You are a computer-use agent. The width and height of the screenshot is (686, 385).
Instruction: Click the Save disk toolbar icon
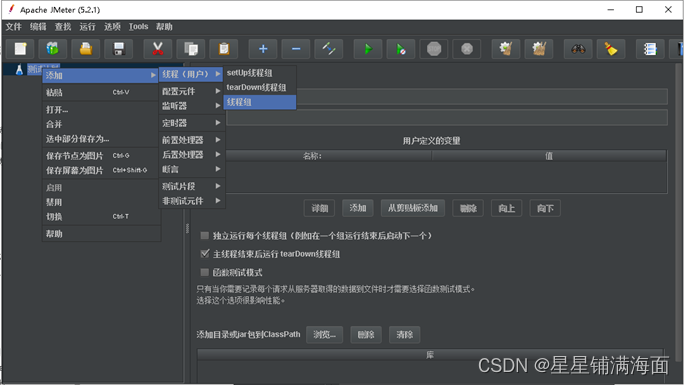[x=119, y=49]
